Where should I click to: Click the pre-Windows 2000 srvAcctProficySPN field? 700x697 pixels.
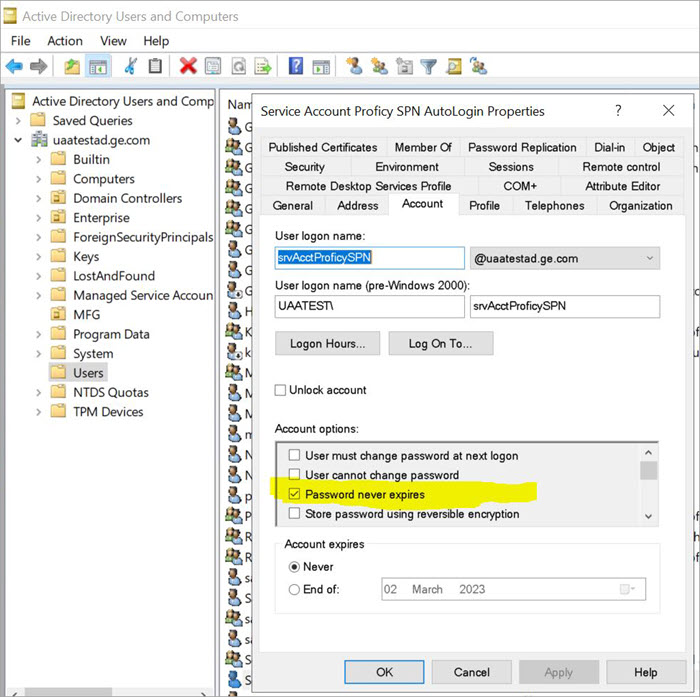click(x=565, y=306)
